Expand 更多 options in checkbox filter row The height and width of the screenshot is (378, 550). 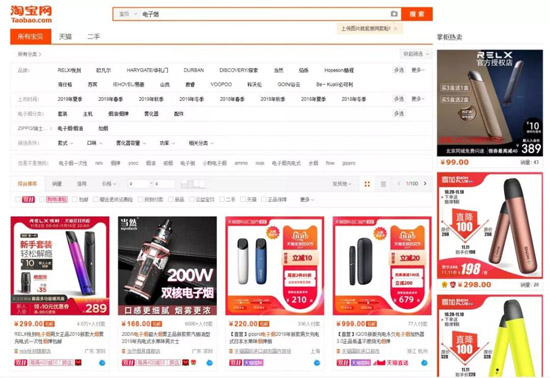point(307,200)
